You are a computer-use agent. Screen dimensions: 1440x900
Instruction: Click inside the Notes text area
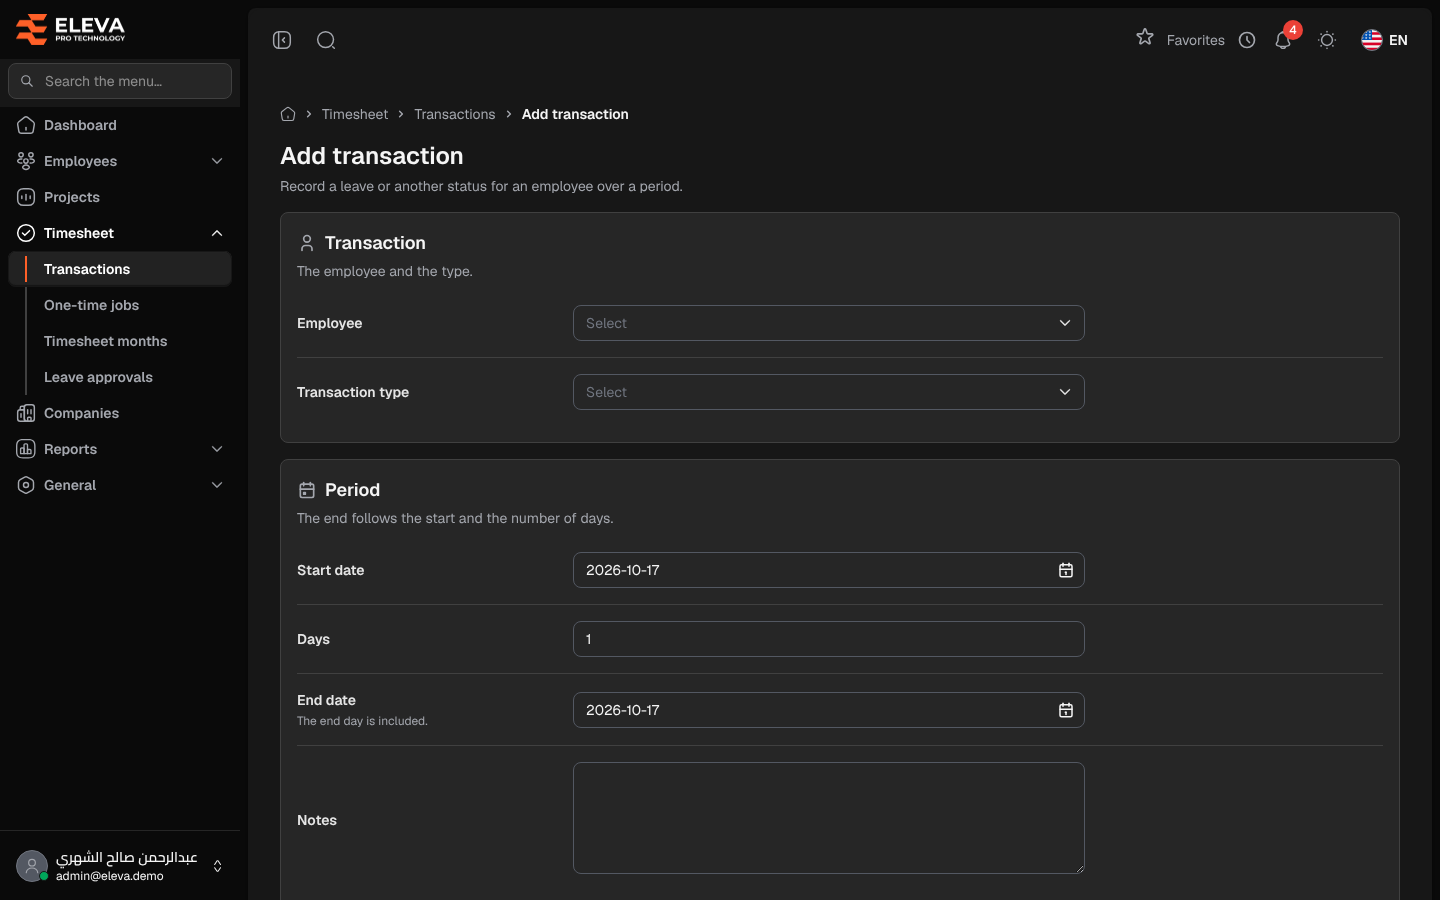829,818
